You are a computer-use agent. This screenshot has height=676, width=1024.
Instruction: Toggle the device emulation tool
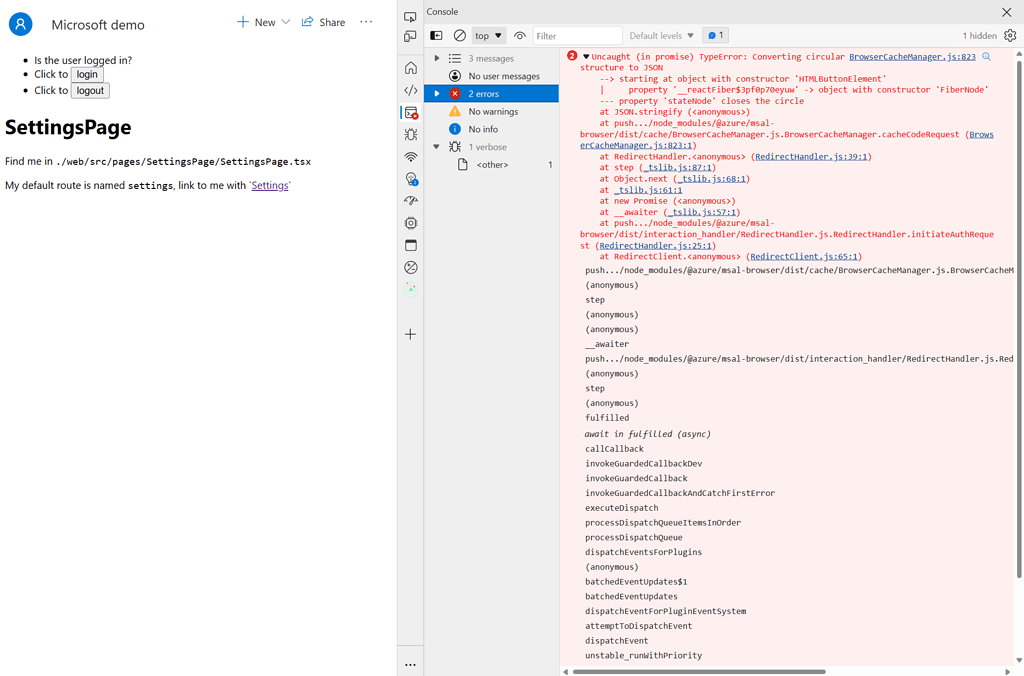pyautogui.click(x=410, y=36)
